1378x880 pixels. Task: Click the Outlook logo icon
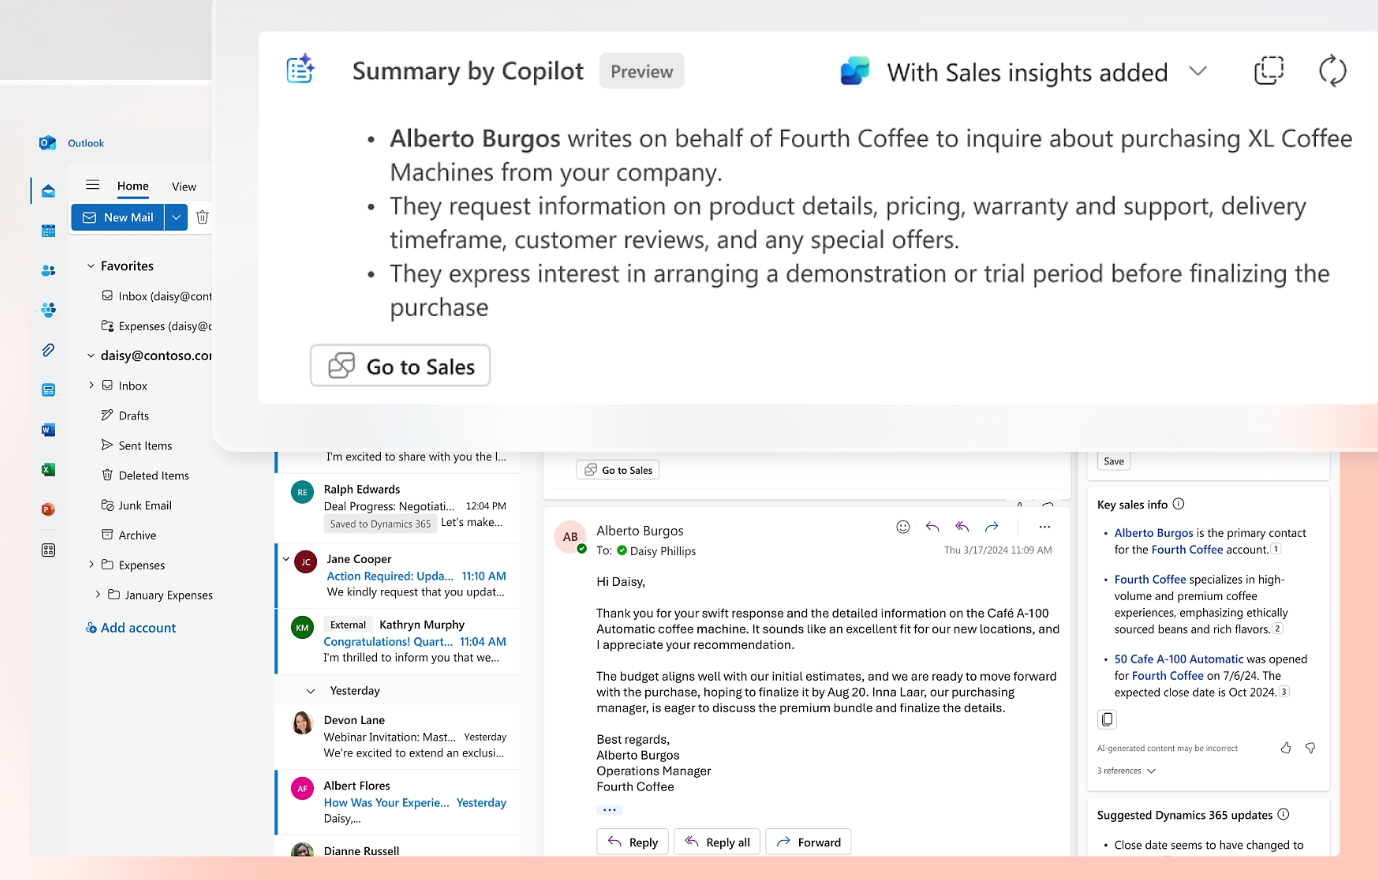pyautogui.click(x=47, y=143)
